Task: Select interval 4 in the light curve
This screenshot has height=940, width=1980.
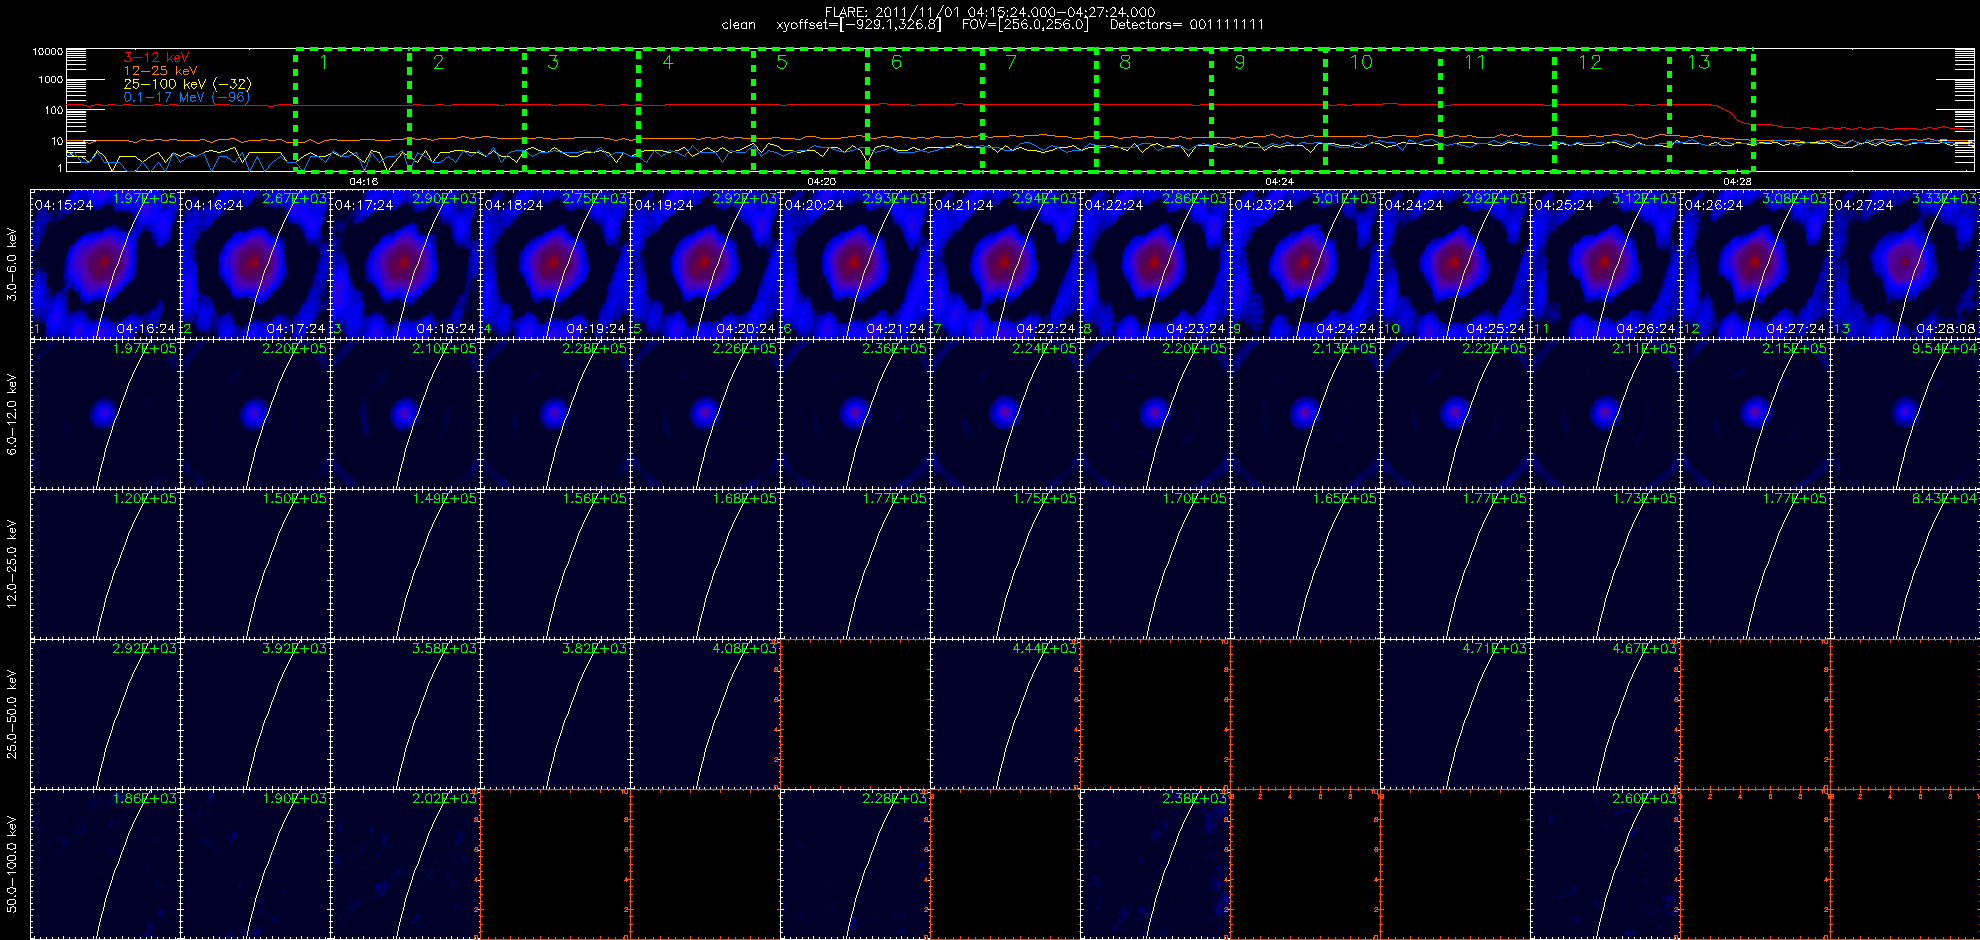Action: tap(696, 110)
